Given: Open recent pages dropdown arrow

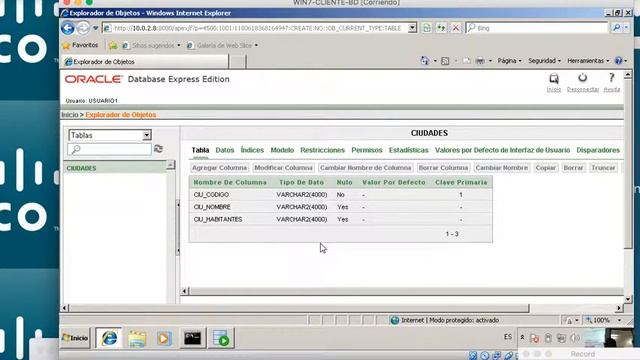Looking at the screenshot, I should point(96,28).
